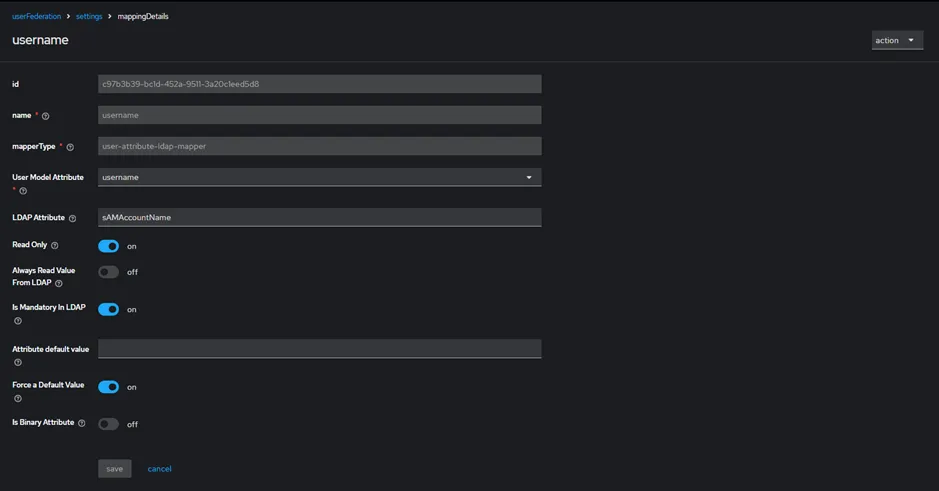This screenshot has height=491, width=939.
Task: Click the Read Only help icon
Action: point(54,246)
